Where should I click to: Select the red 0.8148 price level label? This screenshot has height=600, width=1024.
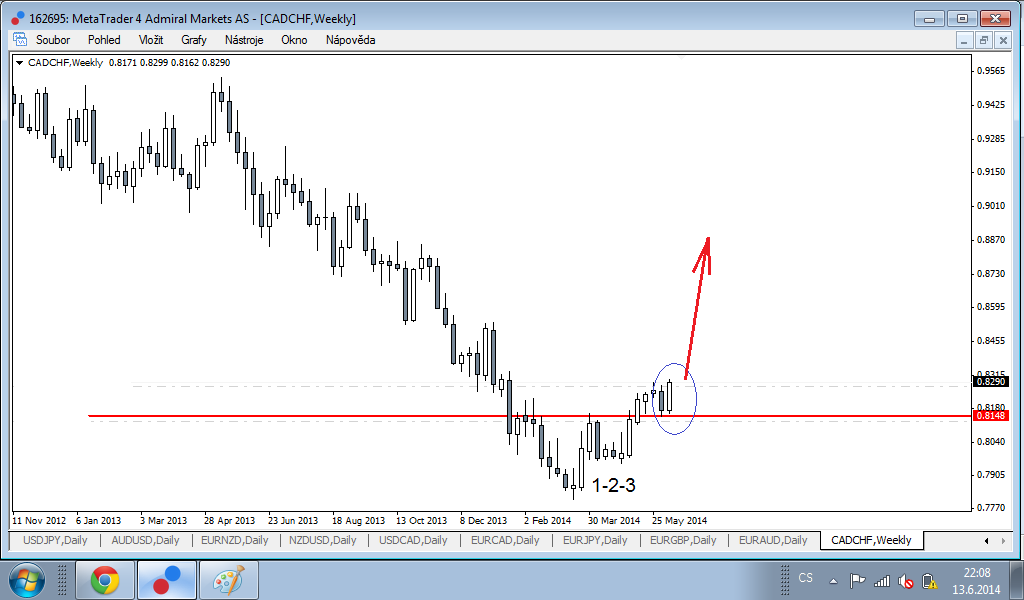991,416
